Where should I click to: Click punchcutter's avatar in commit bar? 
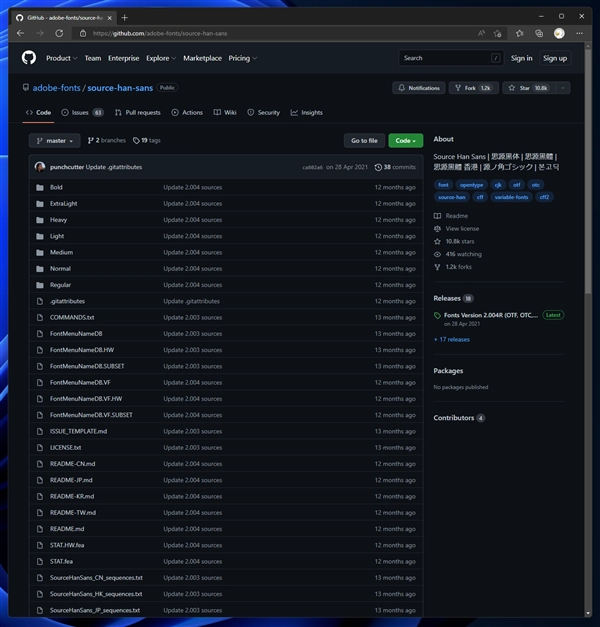pyautogui.click(x=40, y=167)
